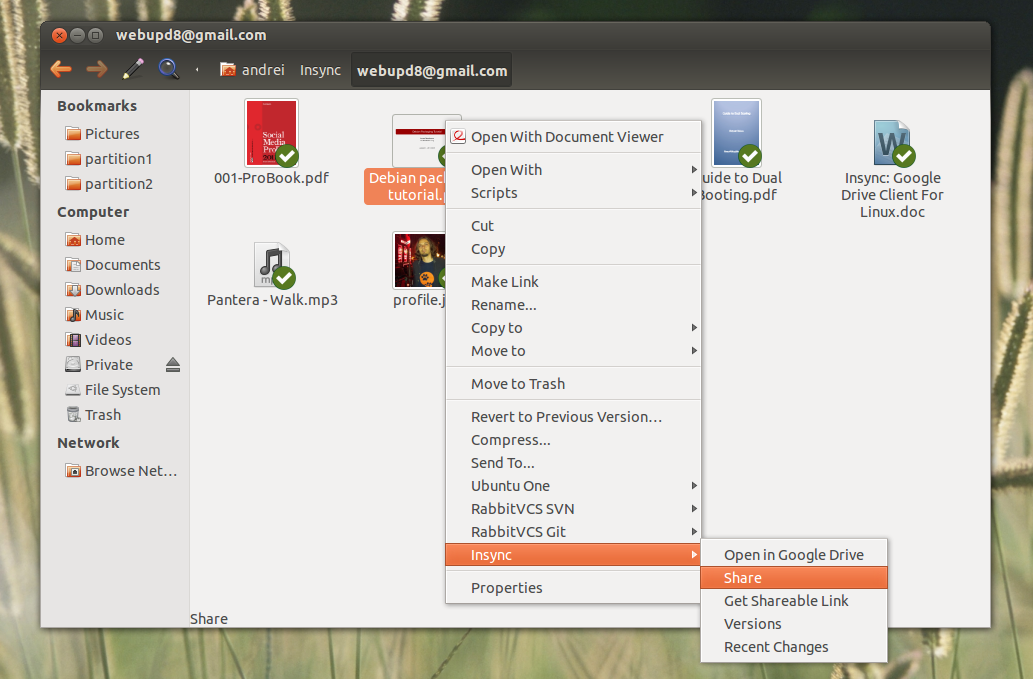
Task: Select Make Link in context menu
Action: (573, 282)
